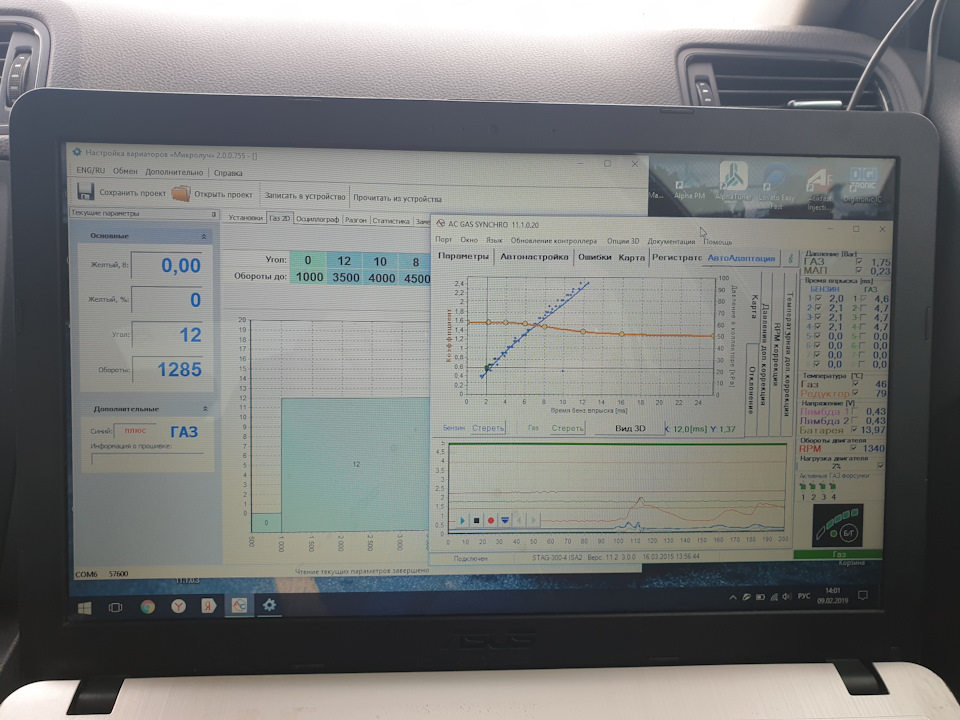The height and width of the screenshot is (720, 960).
Task: Click active gas injector icon number 3
Action: [823, 487]
